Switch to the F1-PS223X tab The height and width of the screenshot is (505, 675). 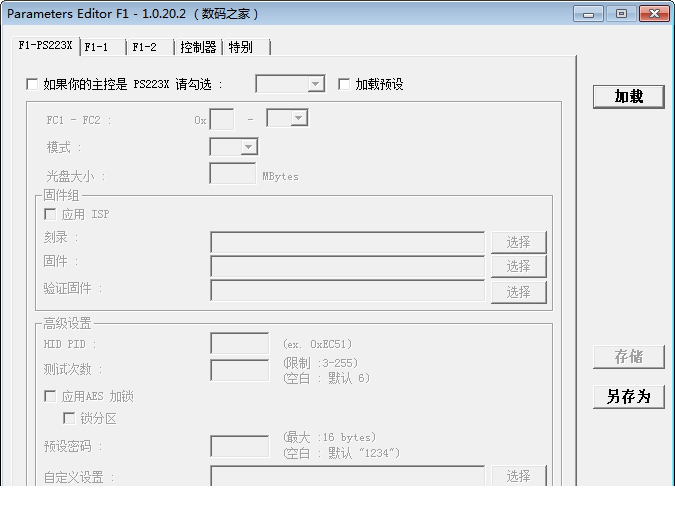coord(46,46)
